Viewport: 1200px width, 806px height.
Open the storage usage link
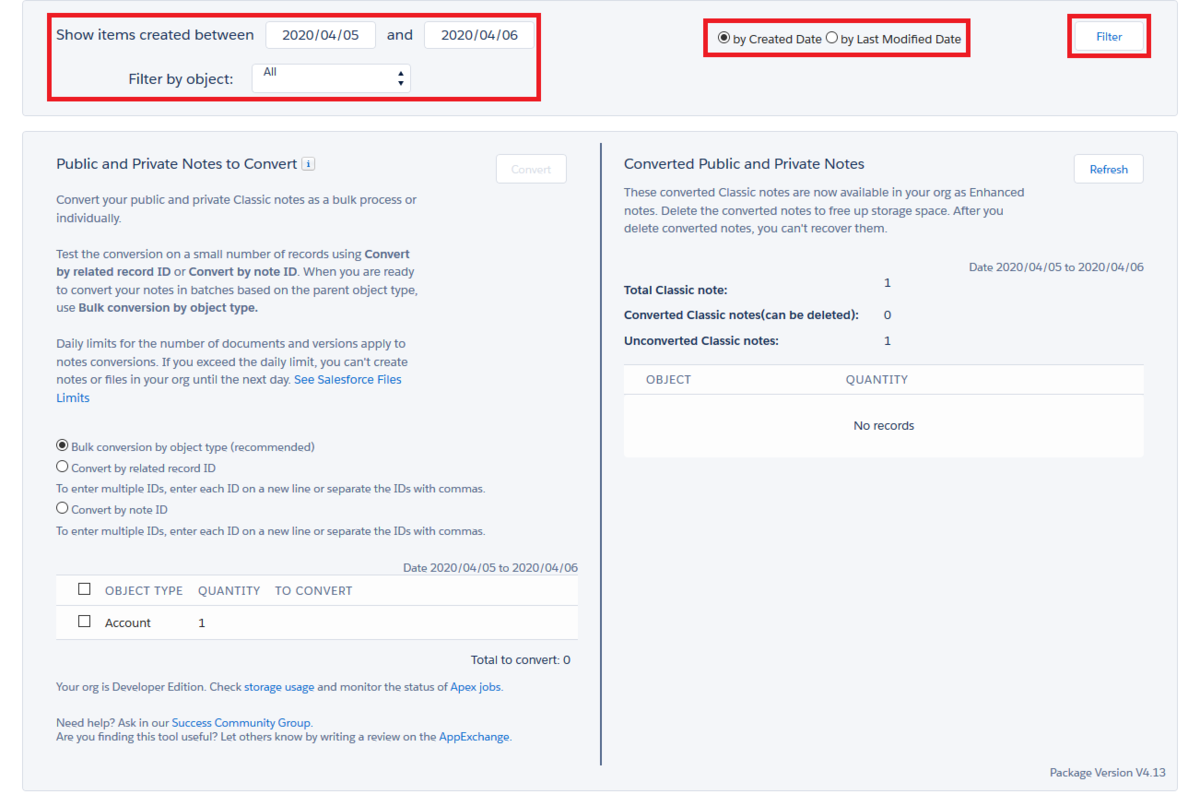pos(279,687)
